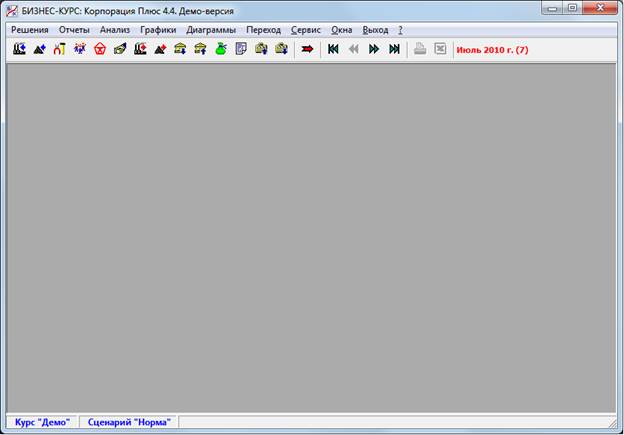Open the group of people icon

point(80,49)
